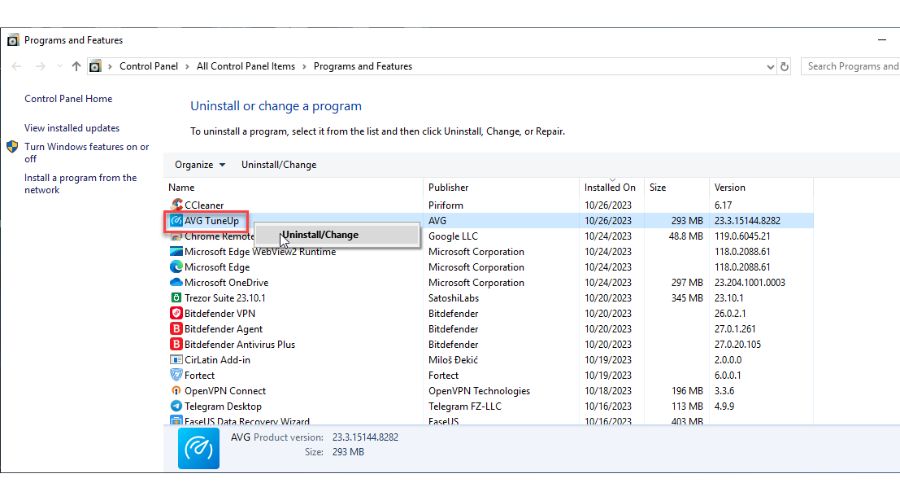Click the CirLatin Add-in icon
Viewport: 900px width, 500px height.
tap(176, 359)
